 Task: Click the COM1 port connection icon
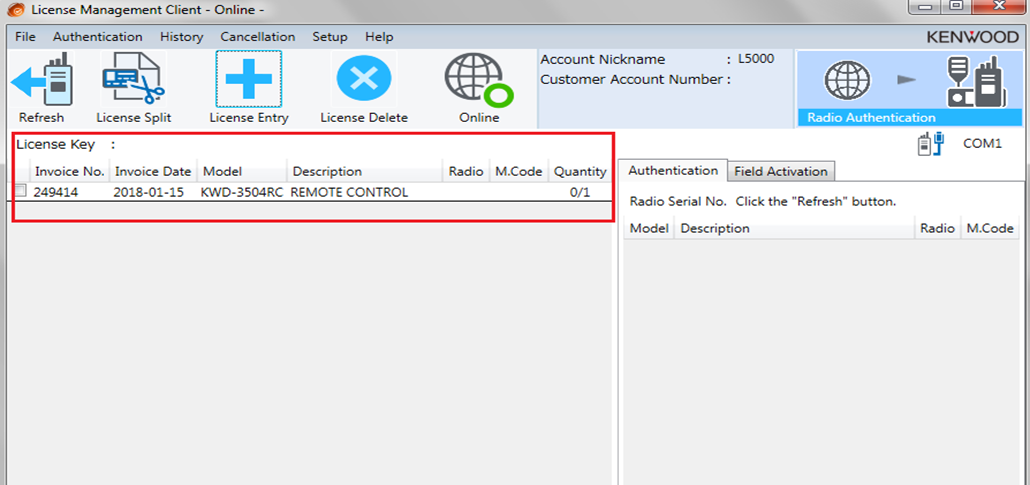(931, 144)
